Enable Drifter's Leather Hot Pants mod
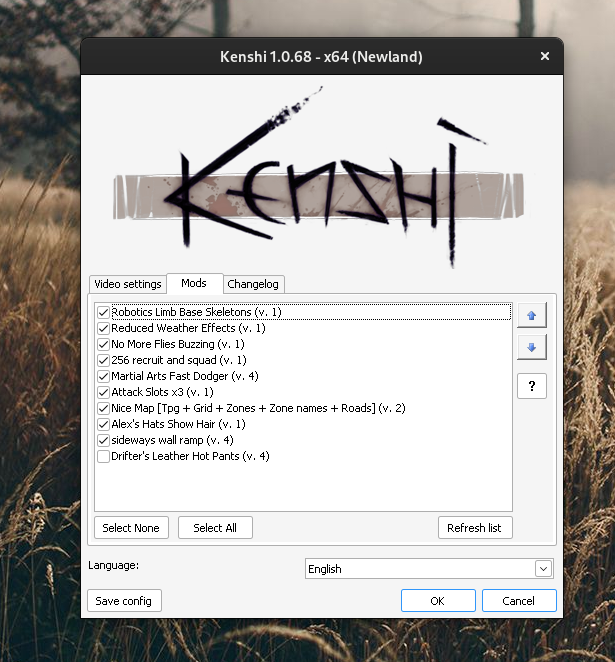Viewport: 615px width, 662px height. pos(103,456)
